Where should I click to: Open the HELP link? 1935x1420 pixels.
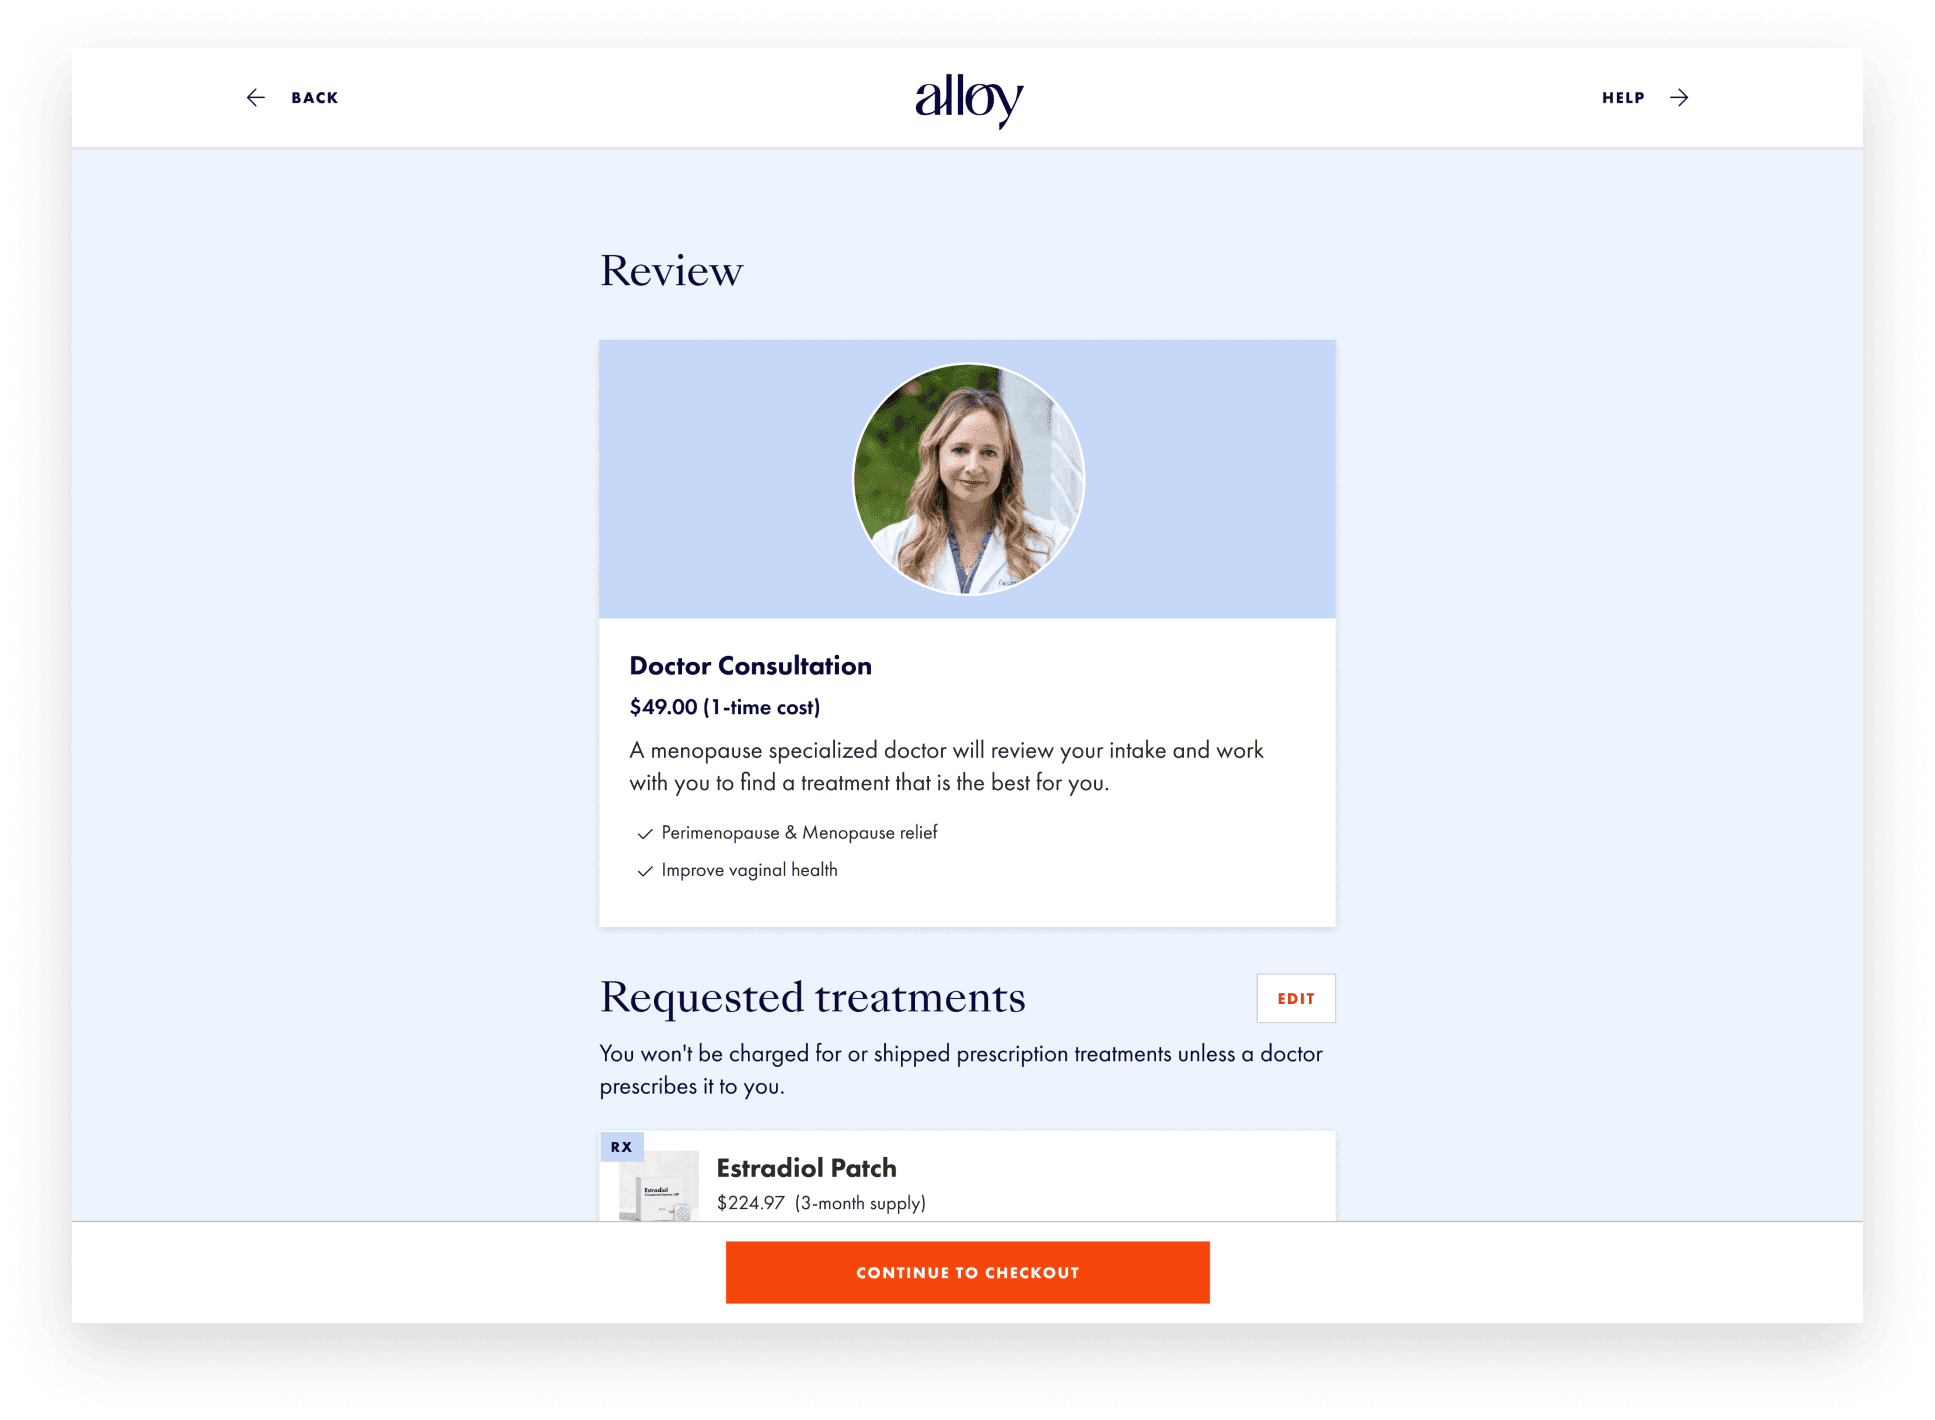click(x=1623, y=98)
